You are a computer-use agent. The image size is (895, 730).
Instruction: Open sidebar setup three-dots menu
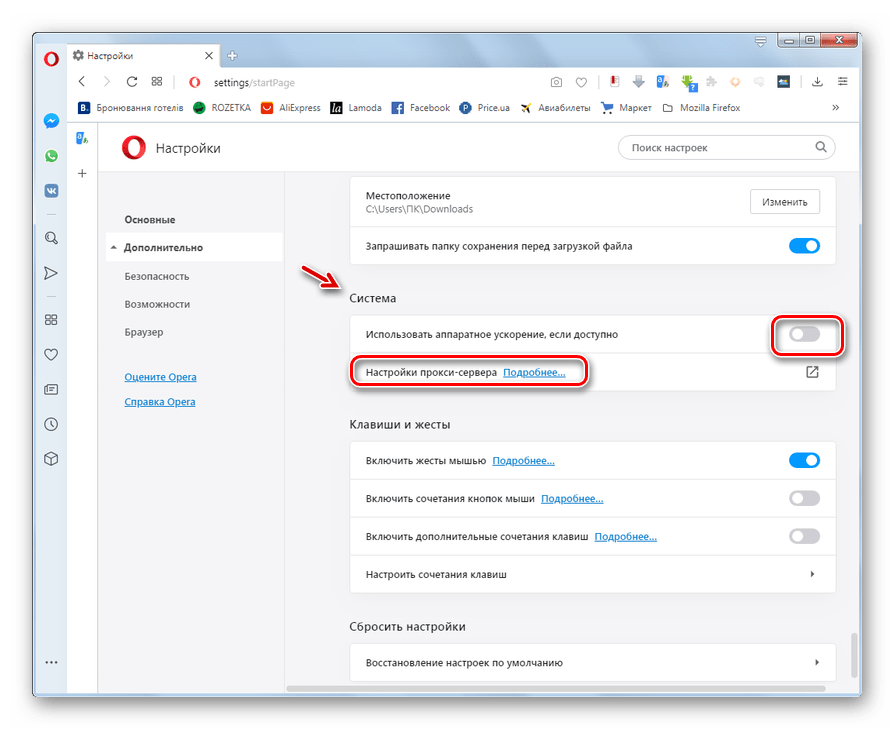coord(51,663)
